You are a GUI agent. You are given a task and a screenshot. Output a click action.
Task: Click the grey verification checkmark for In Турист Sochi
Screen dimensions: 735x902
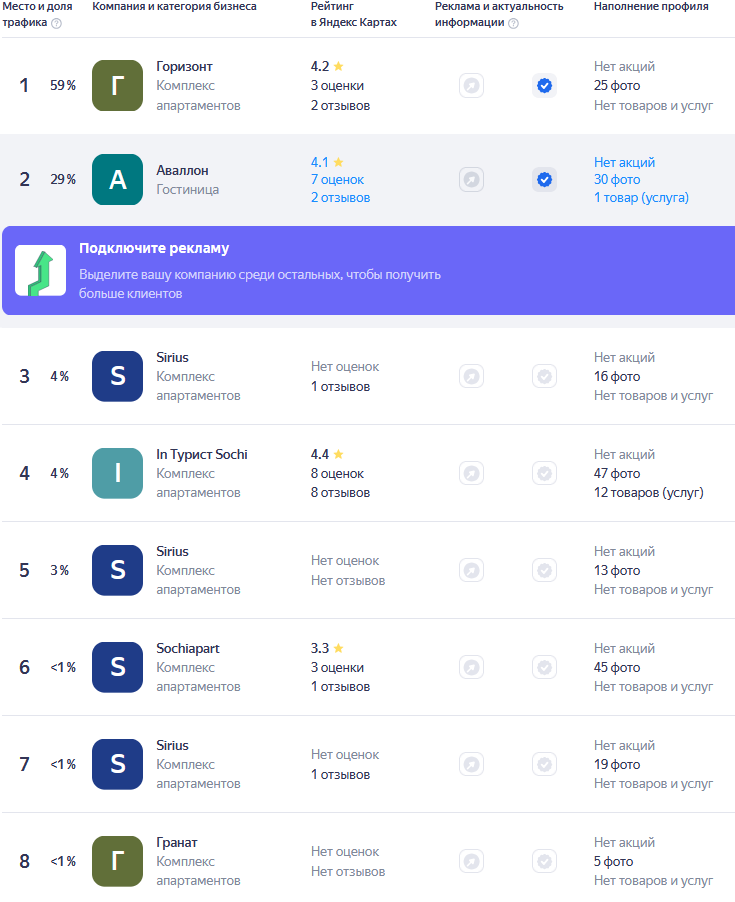[x=544, y=473]
